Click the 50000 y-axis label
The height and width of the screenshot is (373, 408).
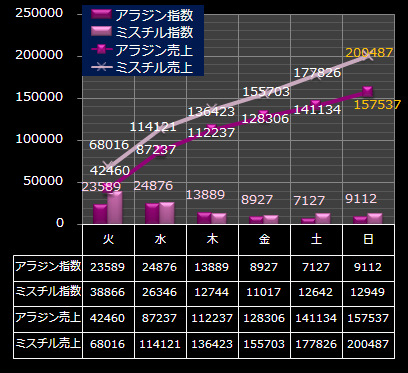click(x=43, y=181)
